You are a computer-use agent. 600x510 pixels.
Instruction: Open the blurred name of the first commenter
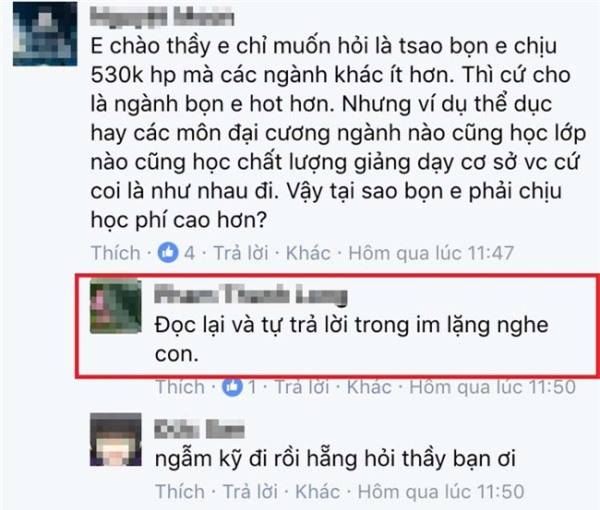click(x=162, y=18)
